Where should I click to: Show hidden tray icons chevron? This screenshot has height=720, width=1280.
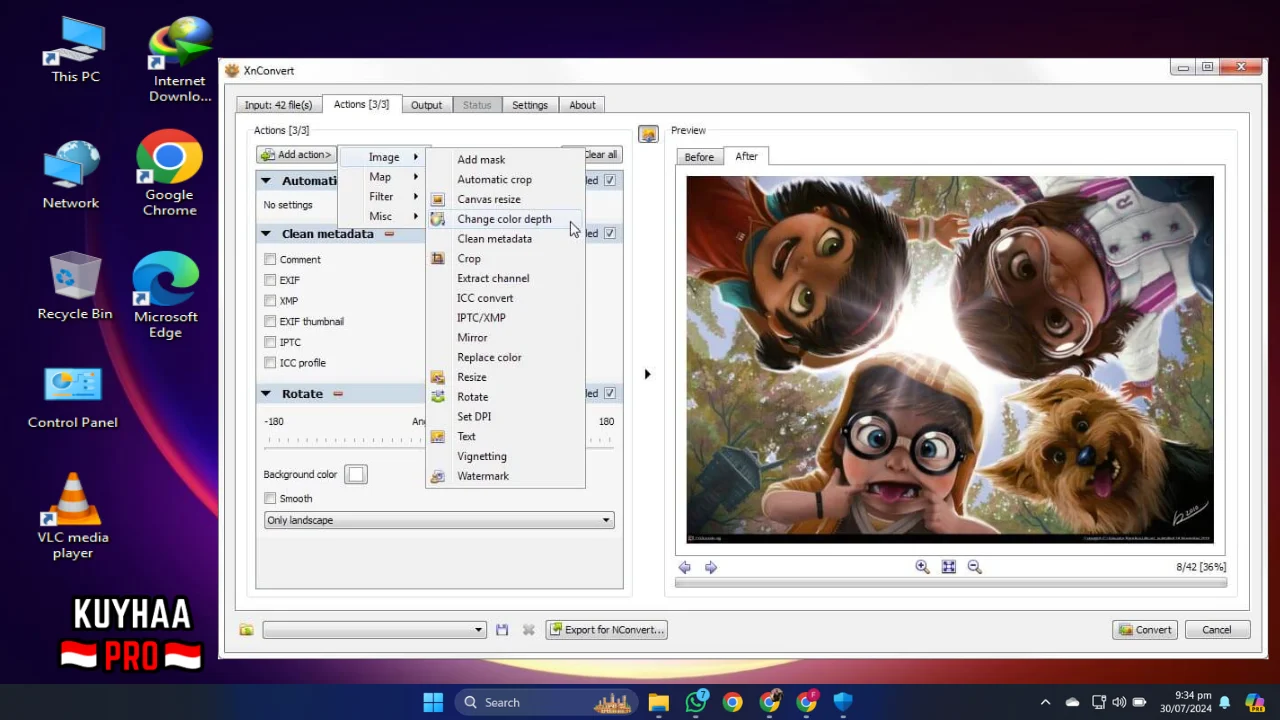coord(1045,702)
